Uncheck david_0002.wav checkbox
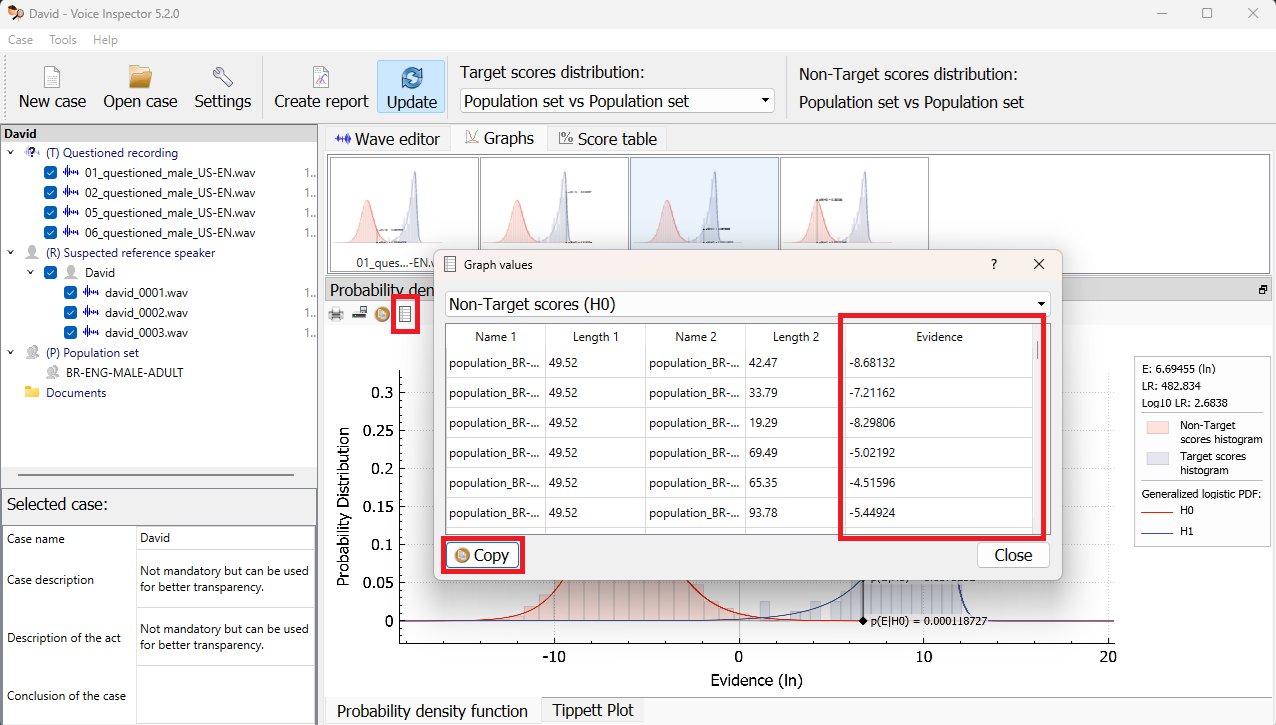The height and width of the screenshot is (725, 1276). (x=71, y=313)
